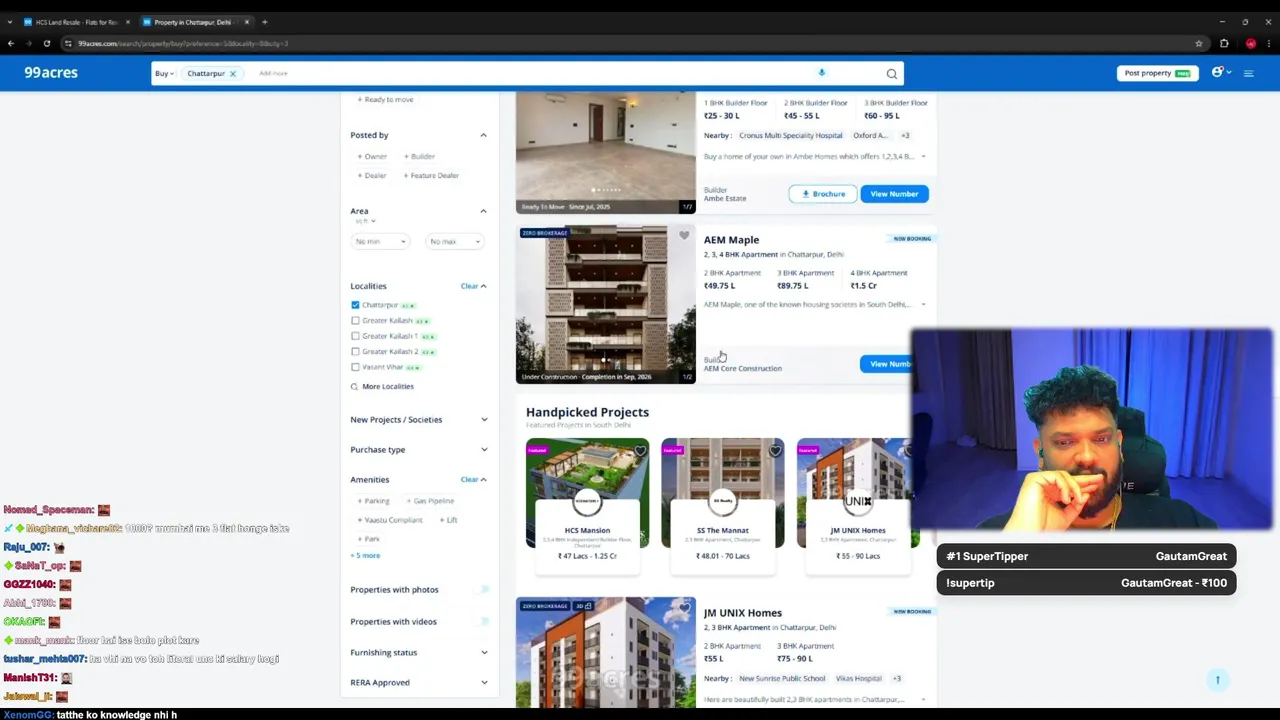Open browser extensions puzzle icon
1280x720 pixels.
point(1224,43)
